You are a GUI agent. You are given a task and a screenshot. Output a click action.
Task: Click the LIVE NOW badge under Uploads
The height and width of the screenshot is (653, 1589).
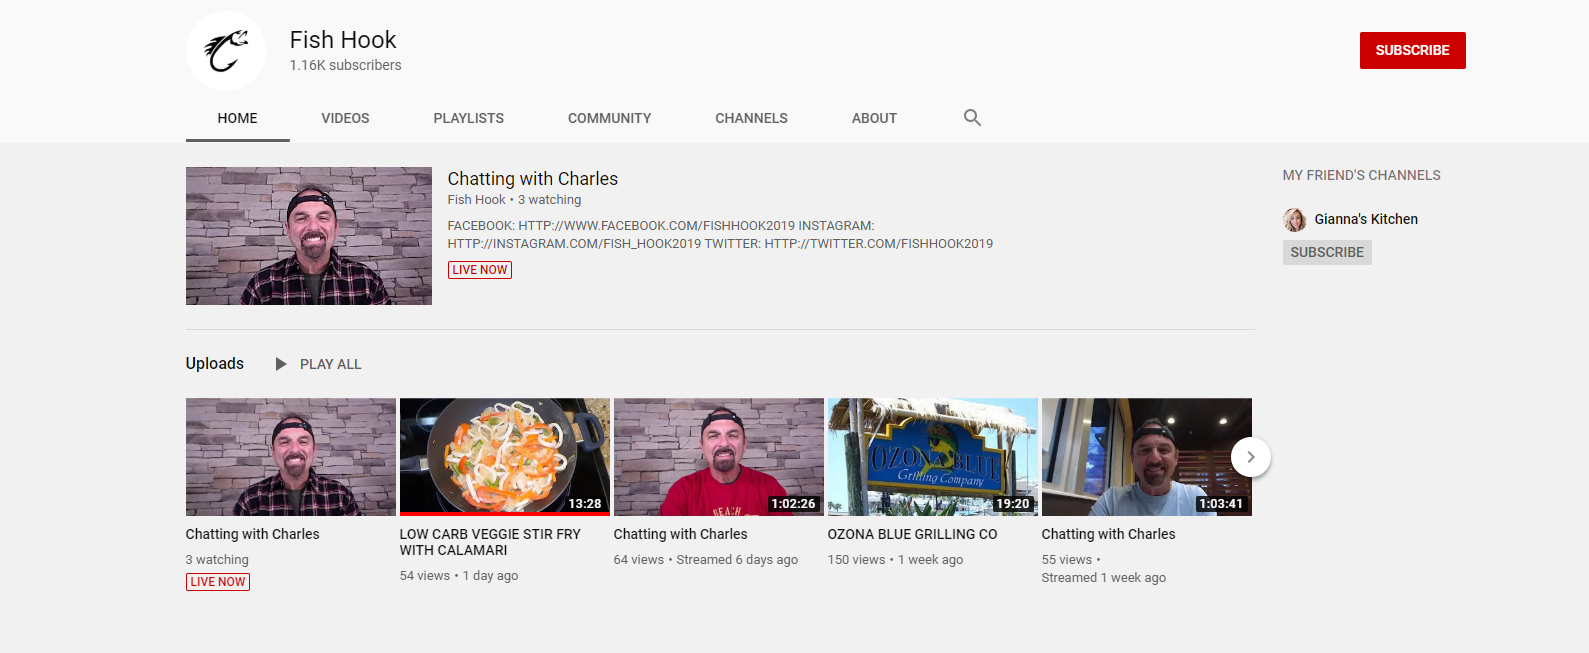[x=218, y=582]
